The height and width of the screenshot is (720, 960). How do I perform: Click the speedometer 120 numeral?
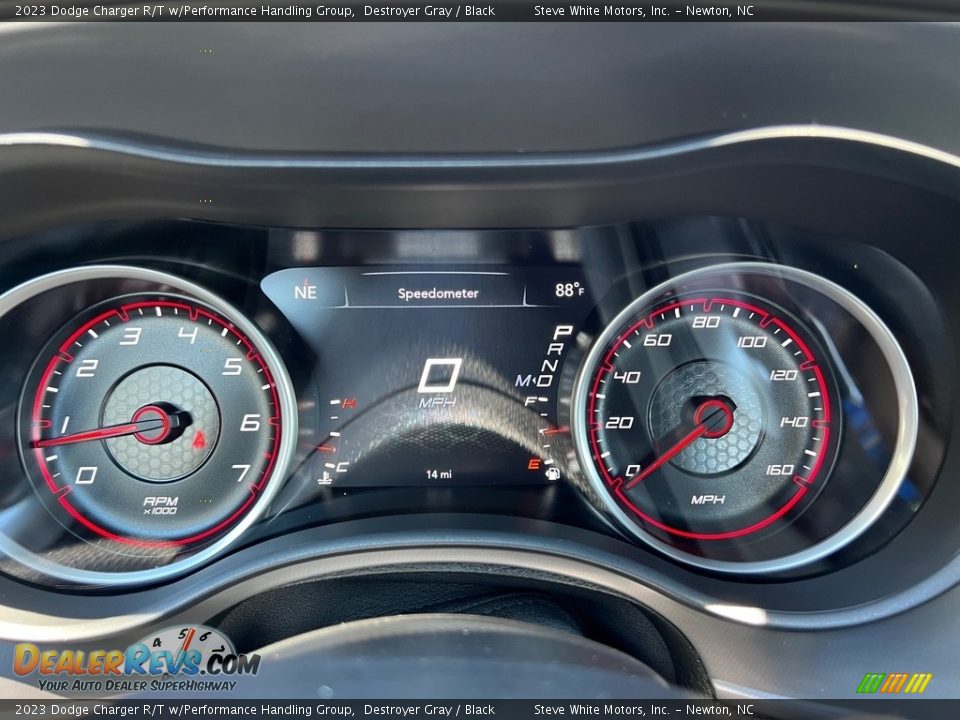tap(784, 375)
